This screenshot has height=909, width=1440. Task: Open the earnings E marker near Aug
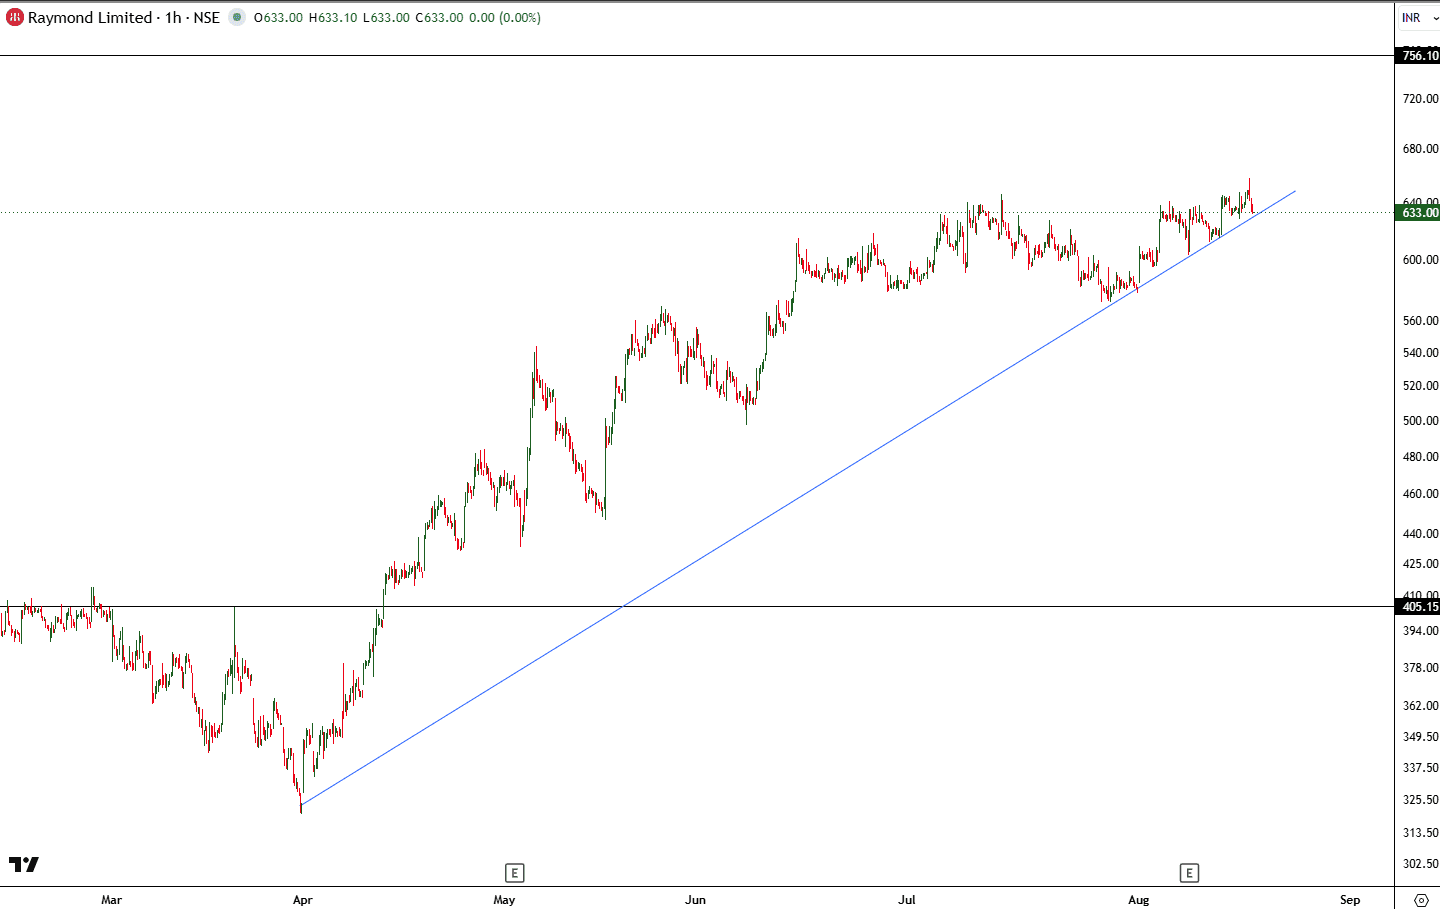click(x=1189, y=873)
